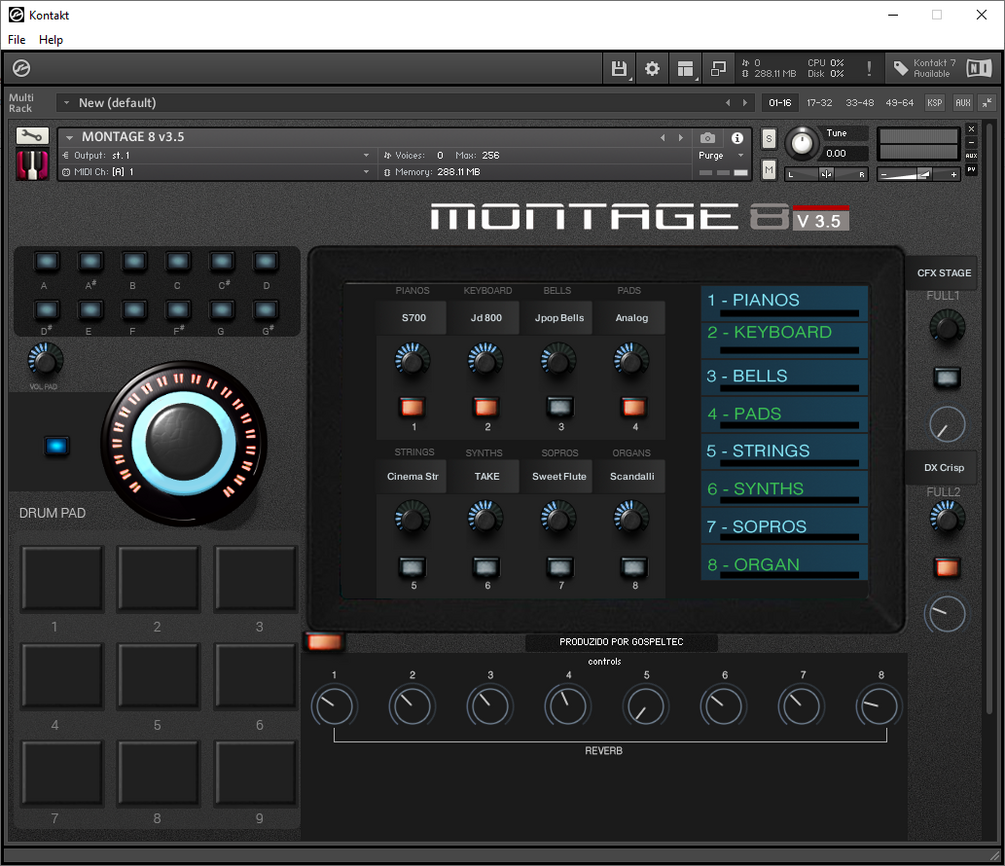Open the Help menu

click(51, 40)
